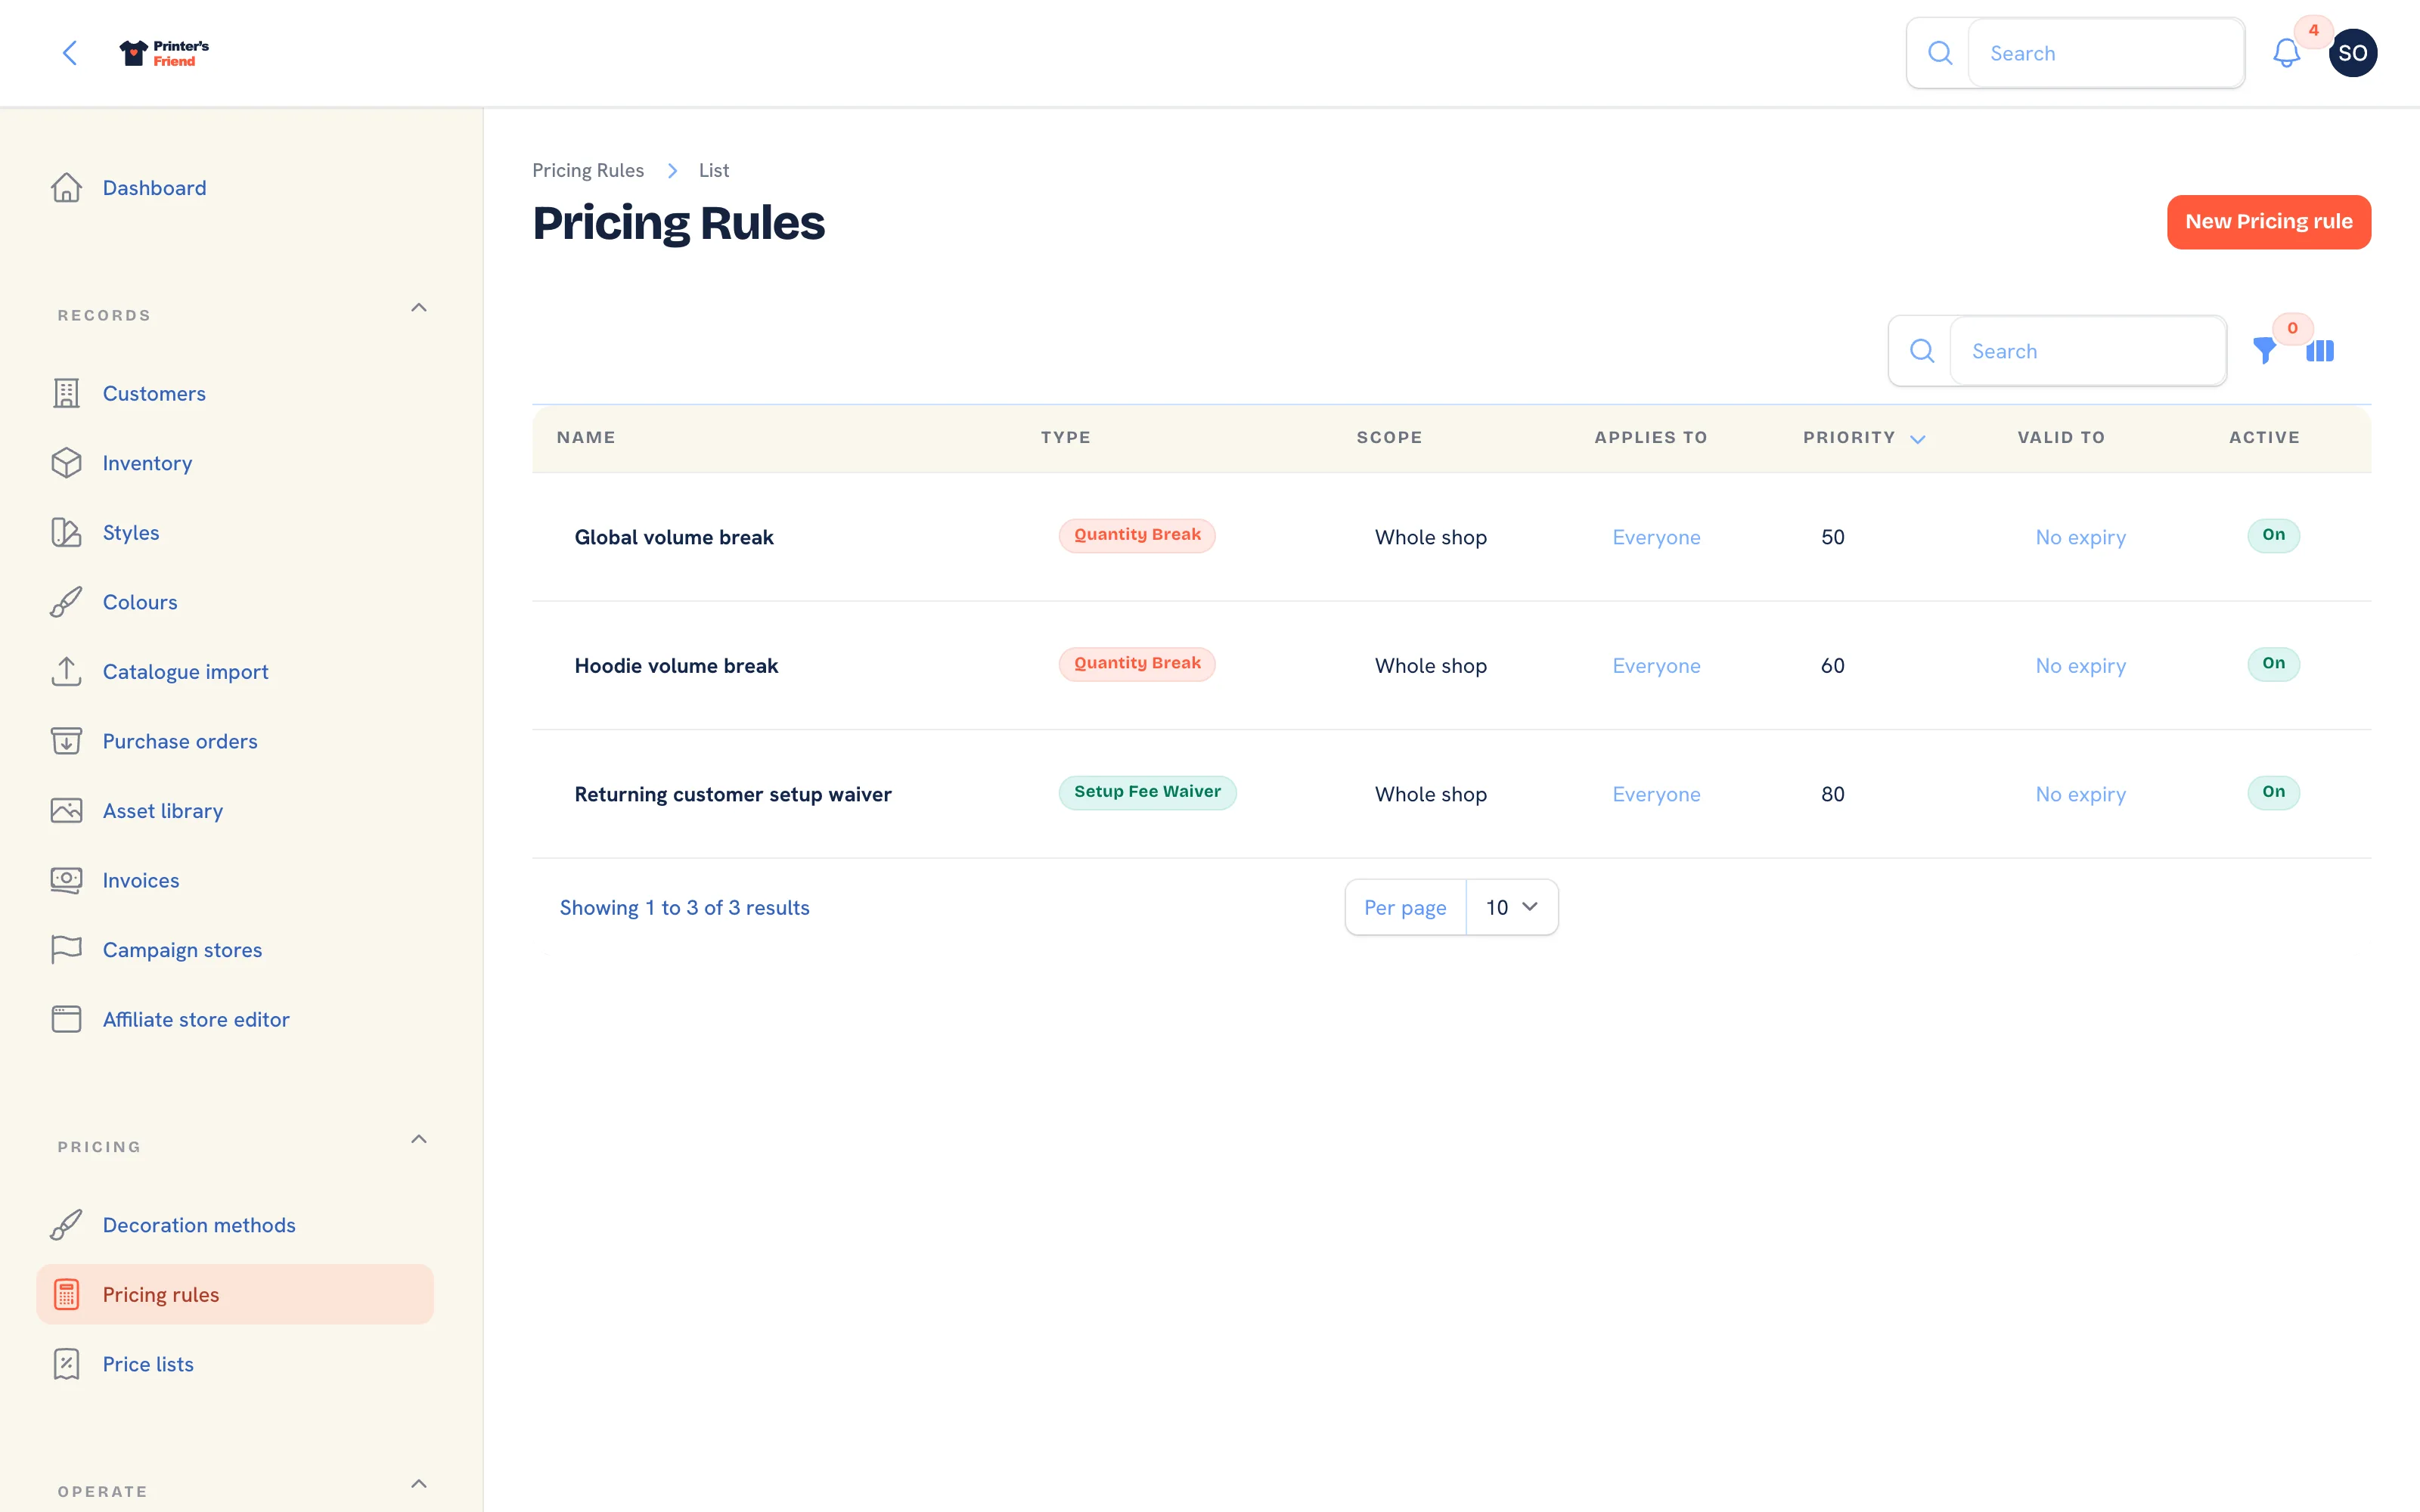Click New Pricing rule button
2420x1512 pixels.
click(2268, 222)
